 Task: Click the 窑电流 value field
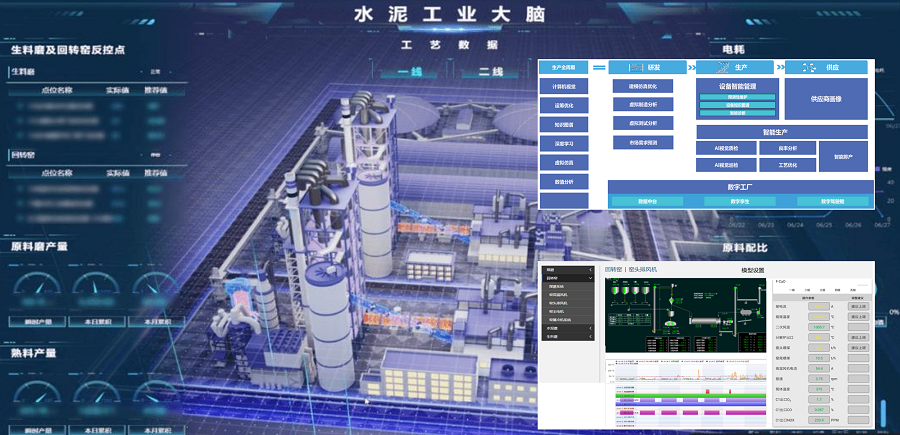(x=819, y=306)
